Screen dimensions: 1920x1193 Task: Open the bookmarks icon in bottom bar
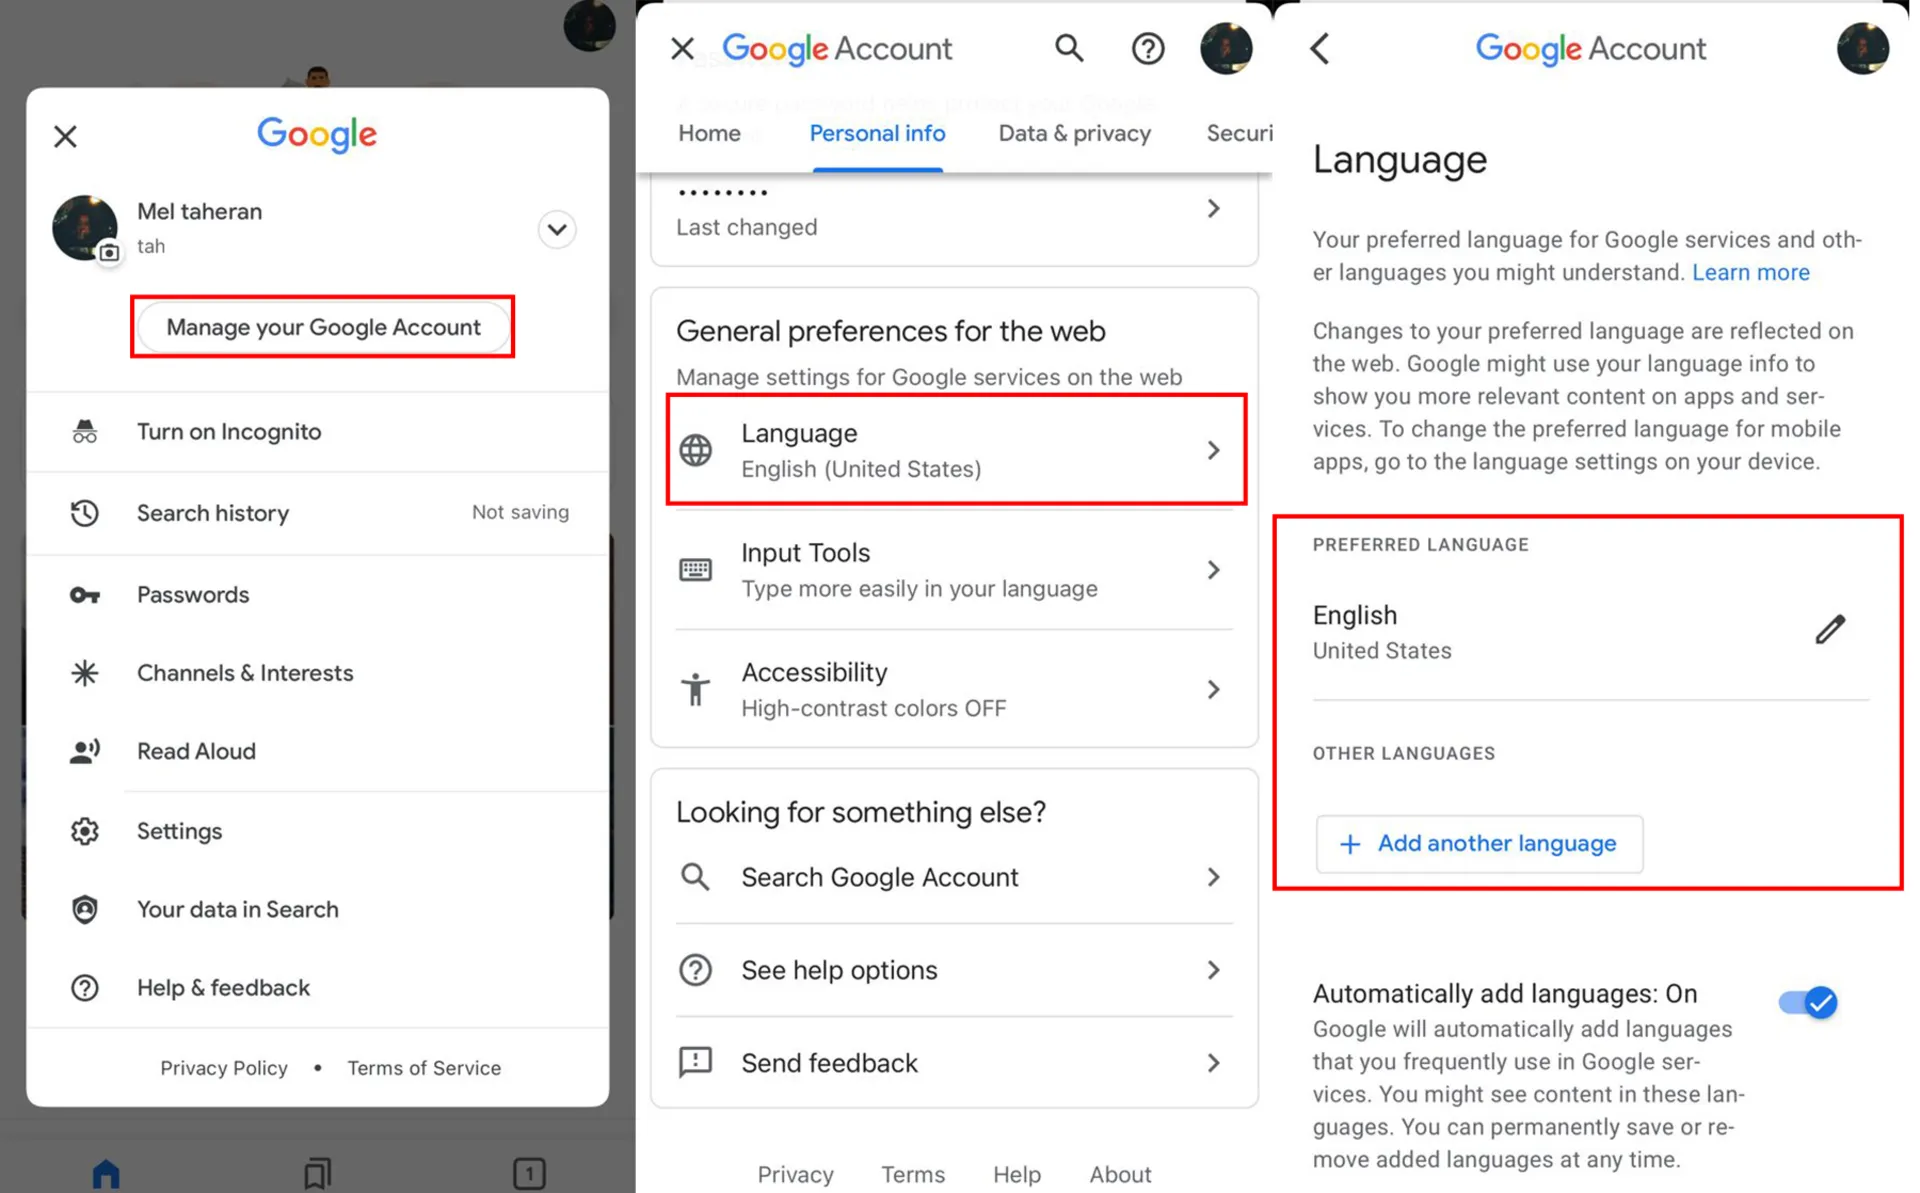[x=317, y=1172]
